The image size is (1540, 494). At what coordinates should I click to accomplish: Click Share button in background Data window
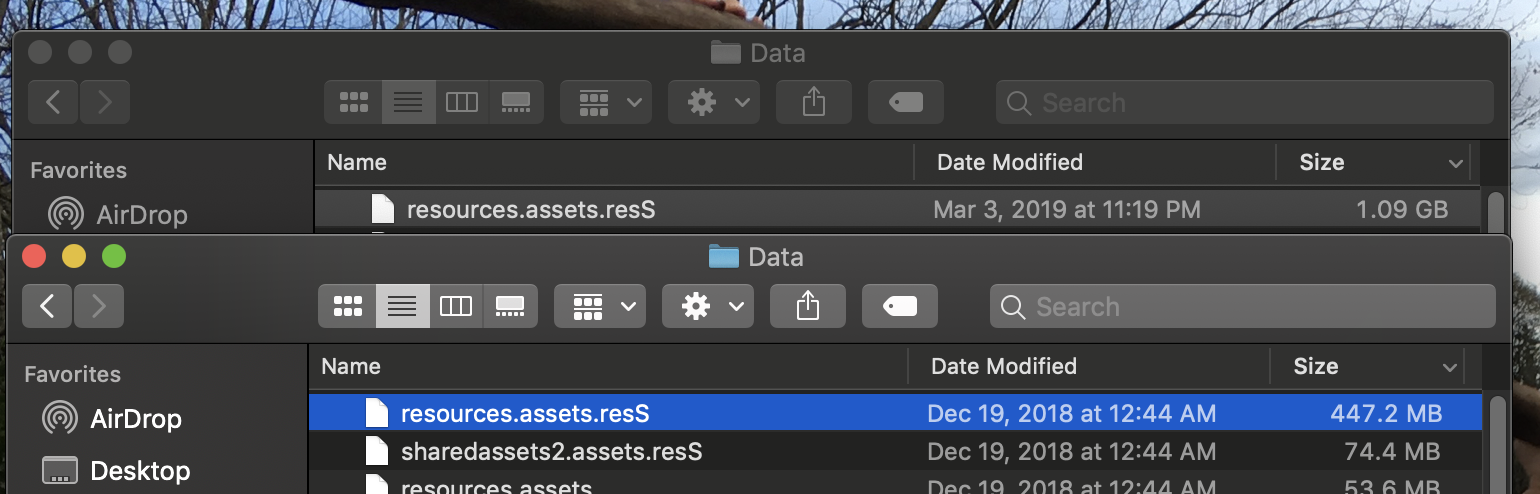(x=814, y=102)
